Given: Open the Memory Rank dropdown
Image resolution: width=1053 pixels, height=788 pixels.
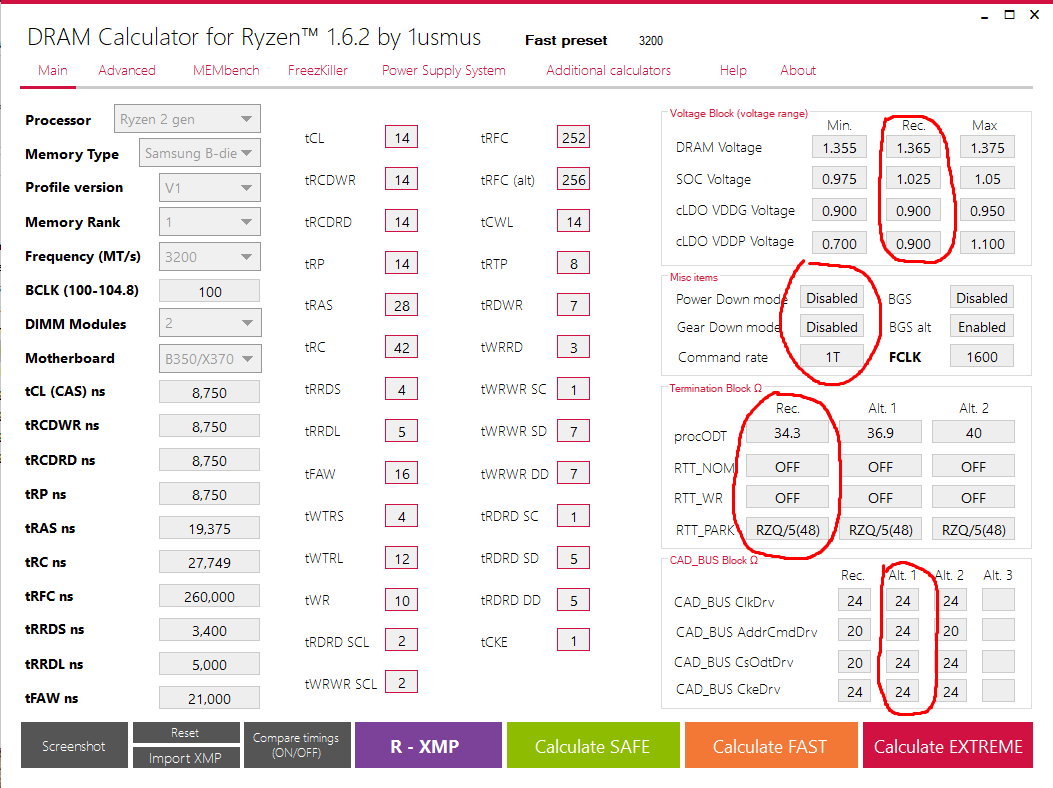Looking at the screenshot, I should tap(210, 222).
